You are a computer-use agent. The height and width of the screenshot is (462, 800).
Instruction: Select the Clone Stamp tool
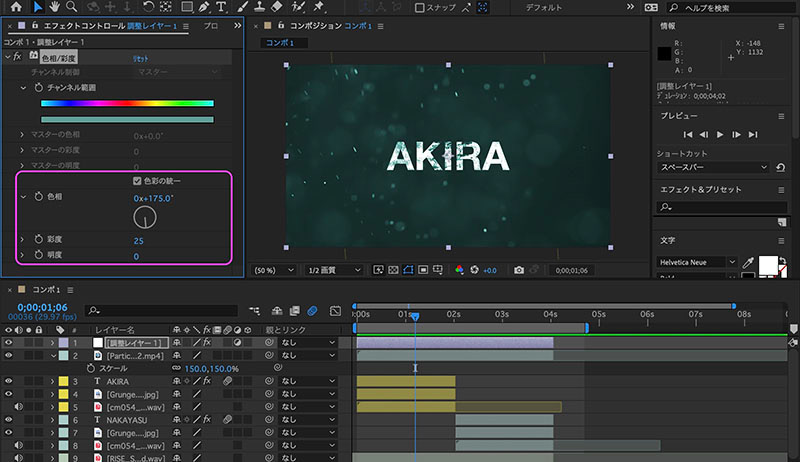pos(260,7)
